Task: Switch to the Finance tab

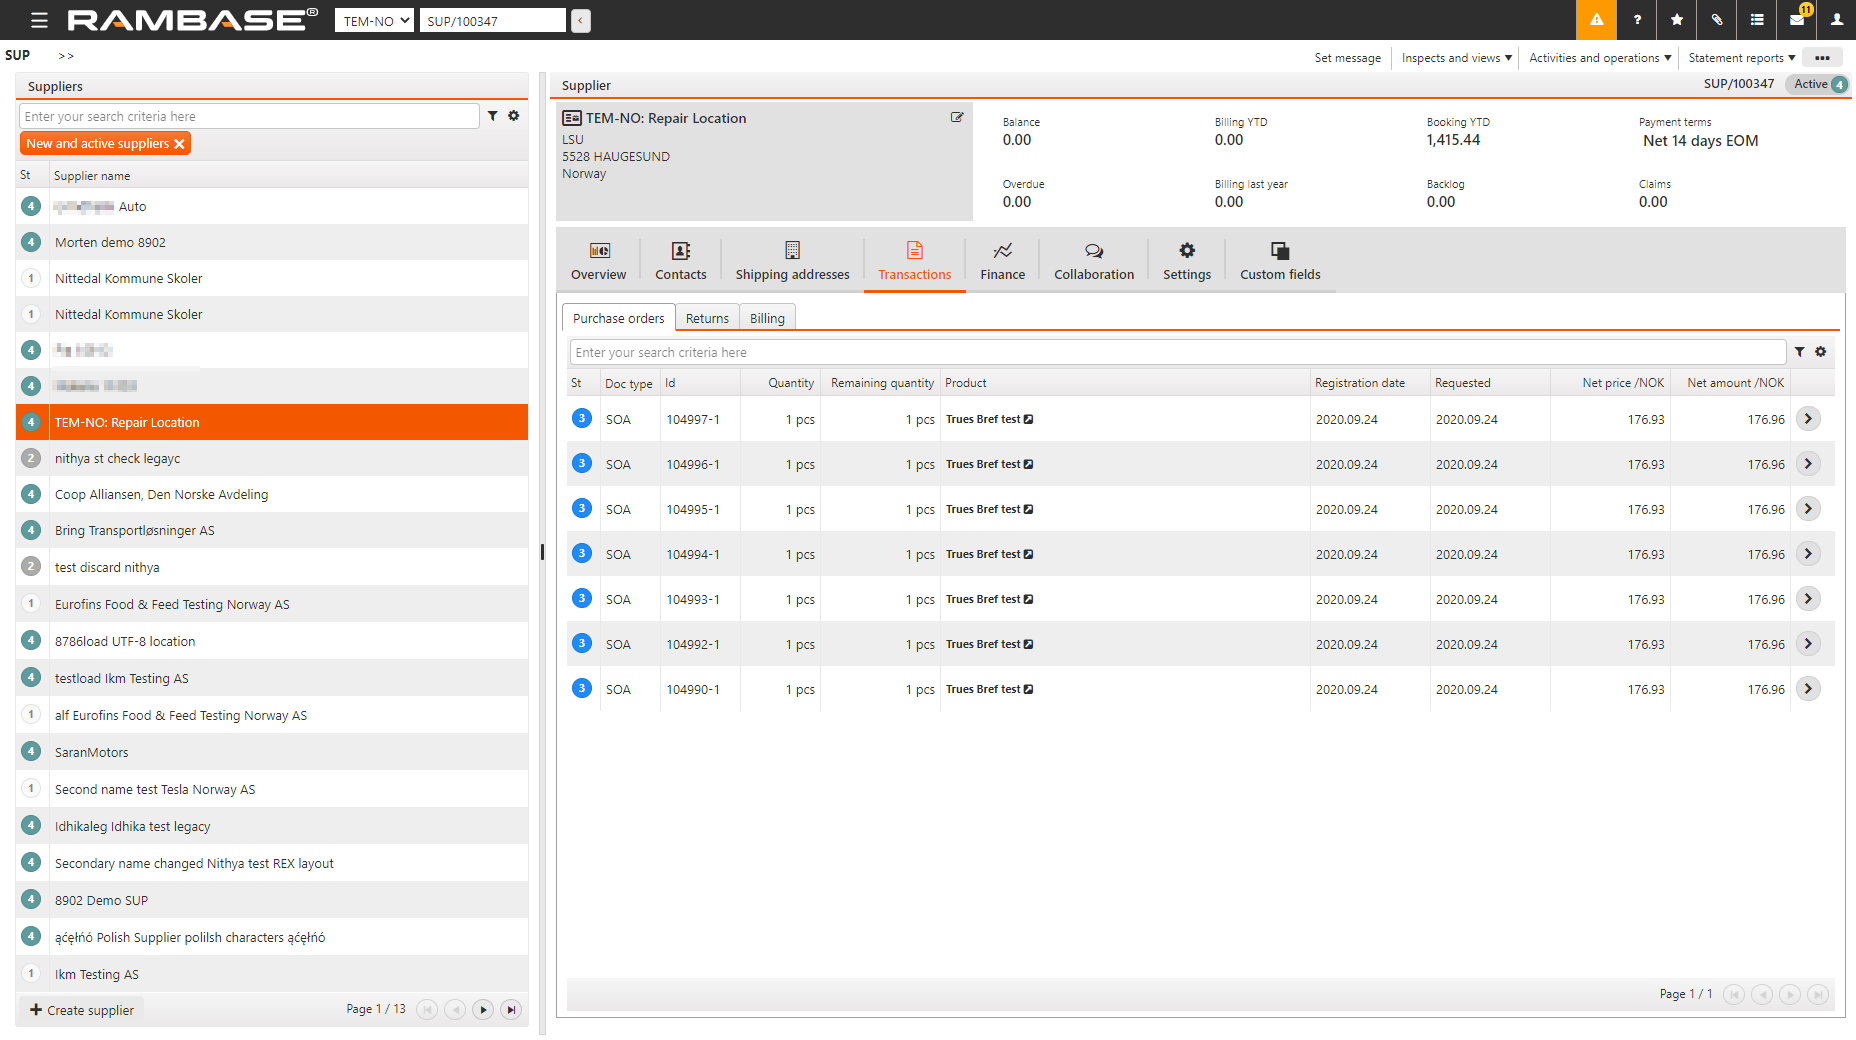Action: pyautogui.click(x=1002, y=261)
